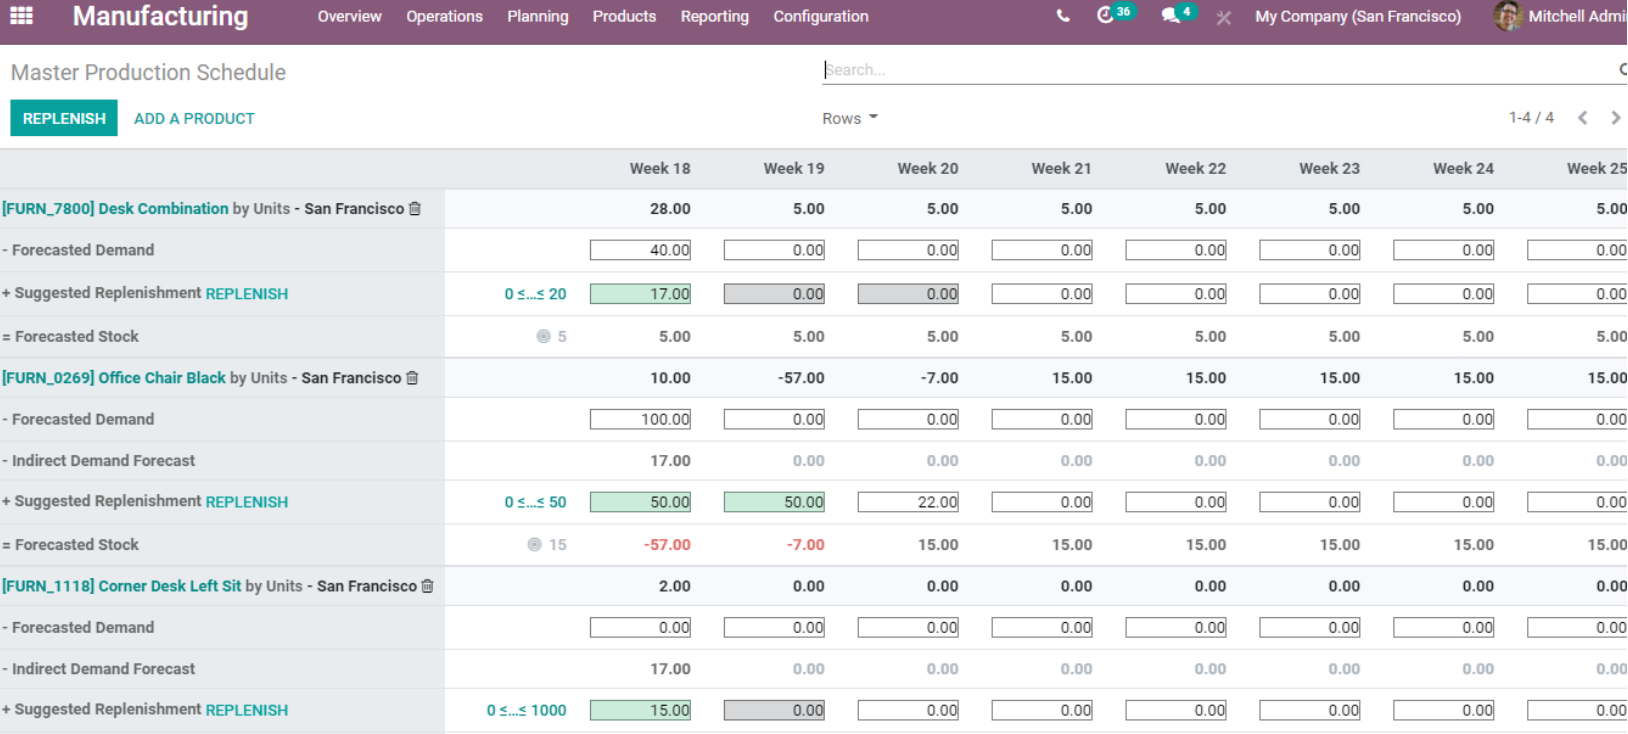Click Week 18 column header
The height and width of the screenshot is (734, 1628).
click(x=660, y=168)
